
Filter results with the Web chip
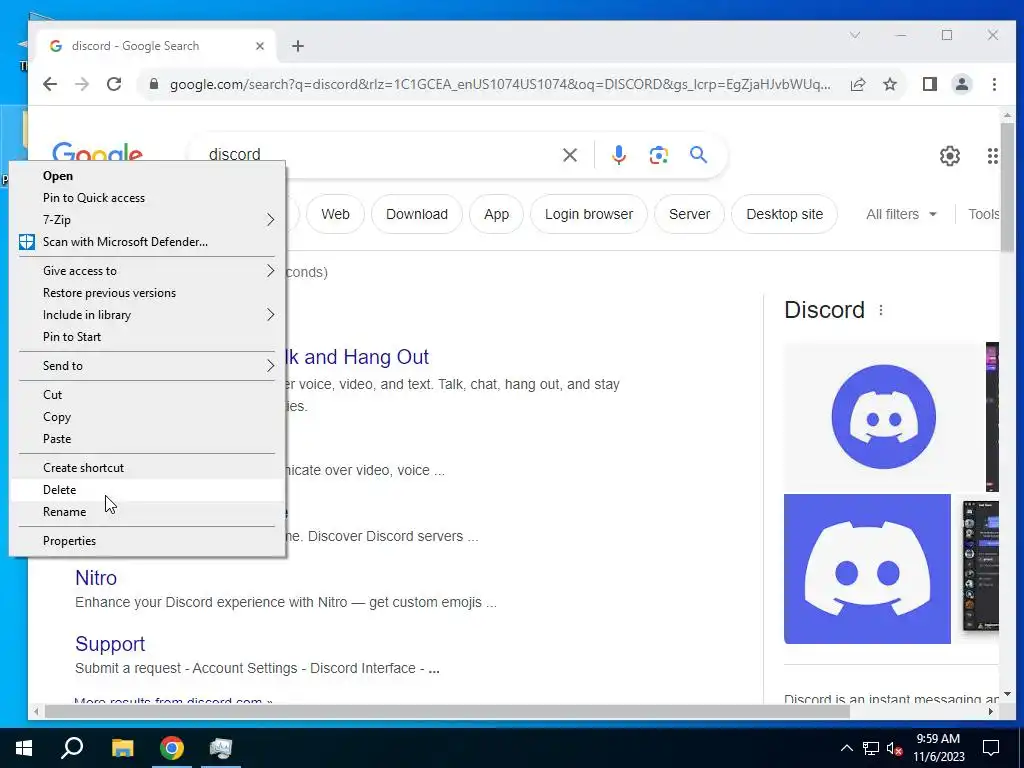click(335, 214)
